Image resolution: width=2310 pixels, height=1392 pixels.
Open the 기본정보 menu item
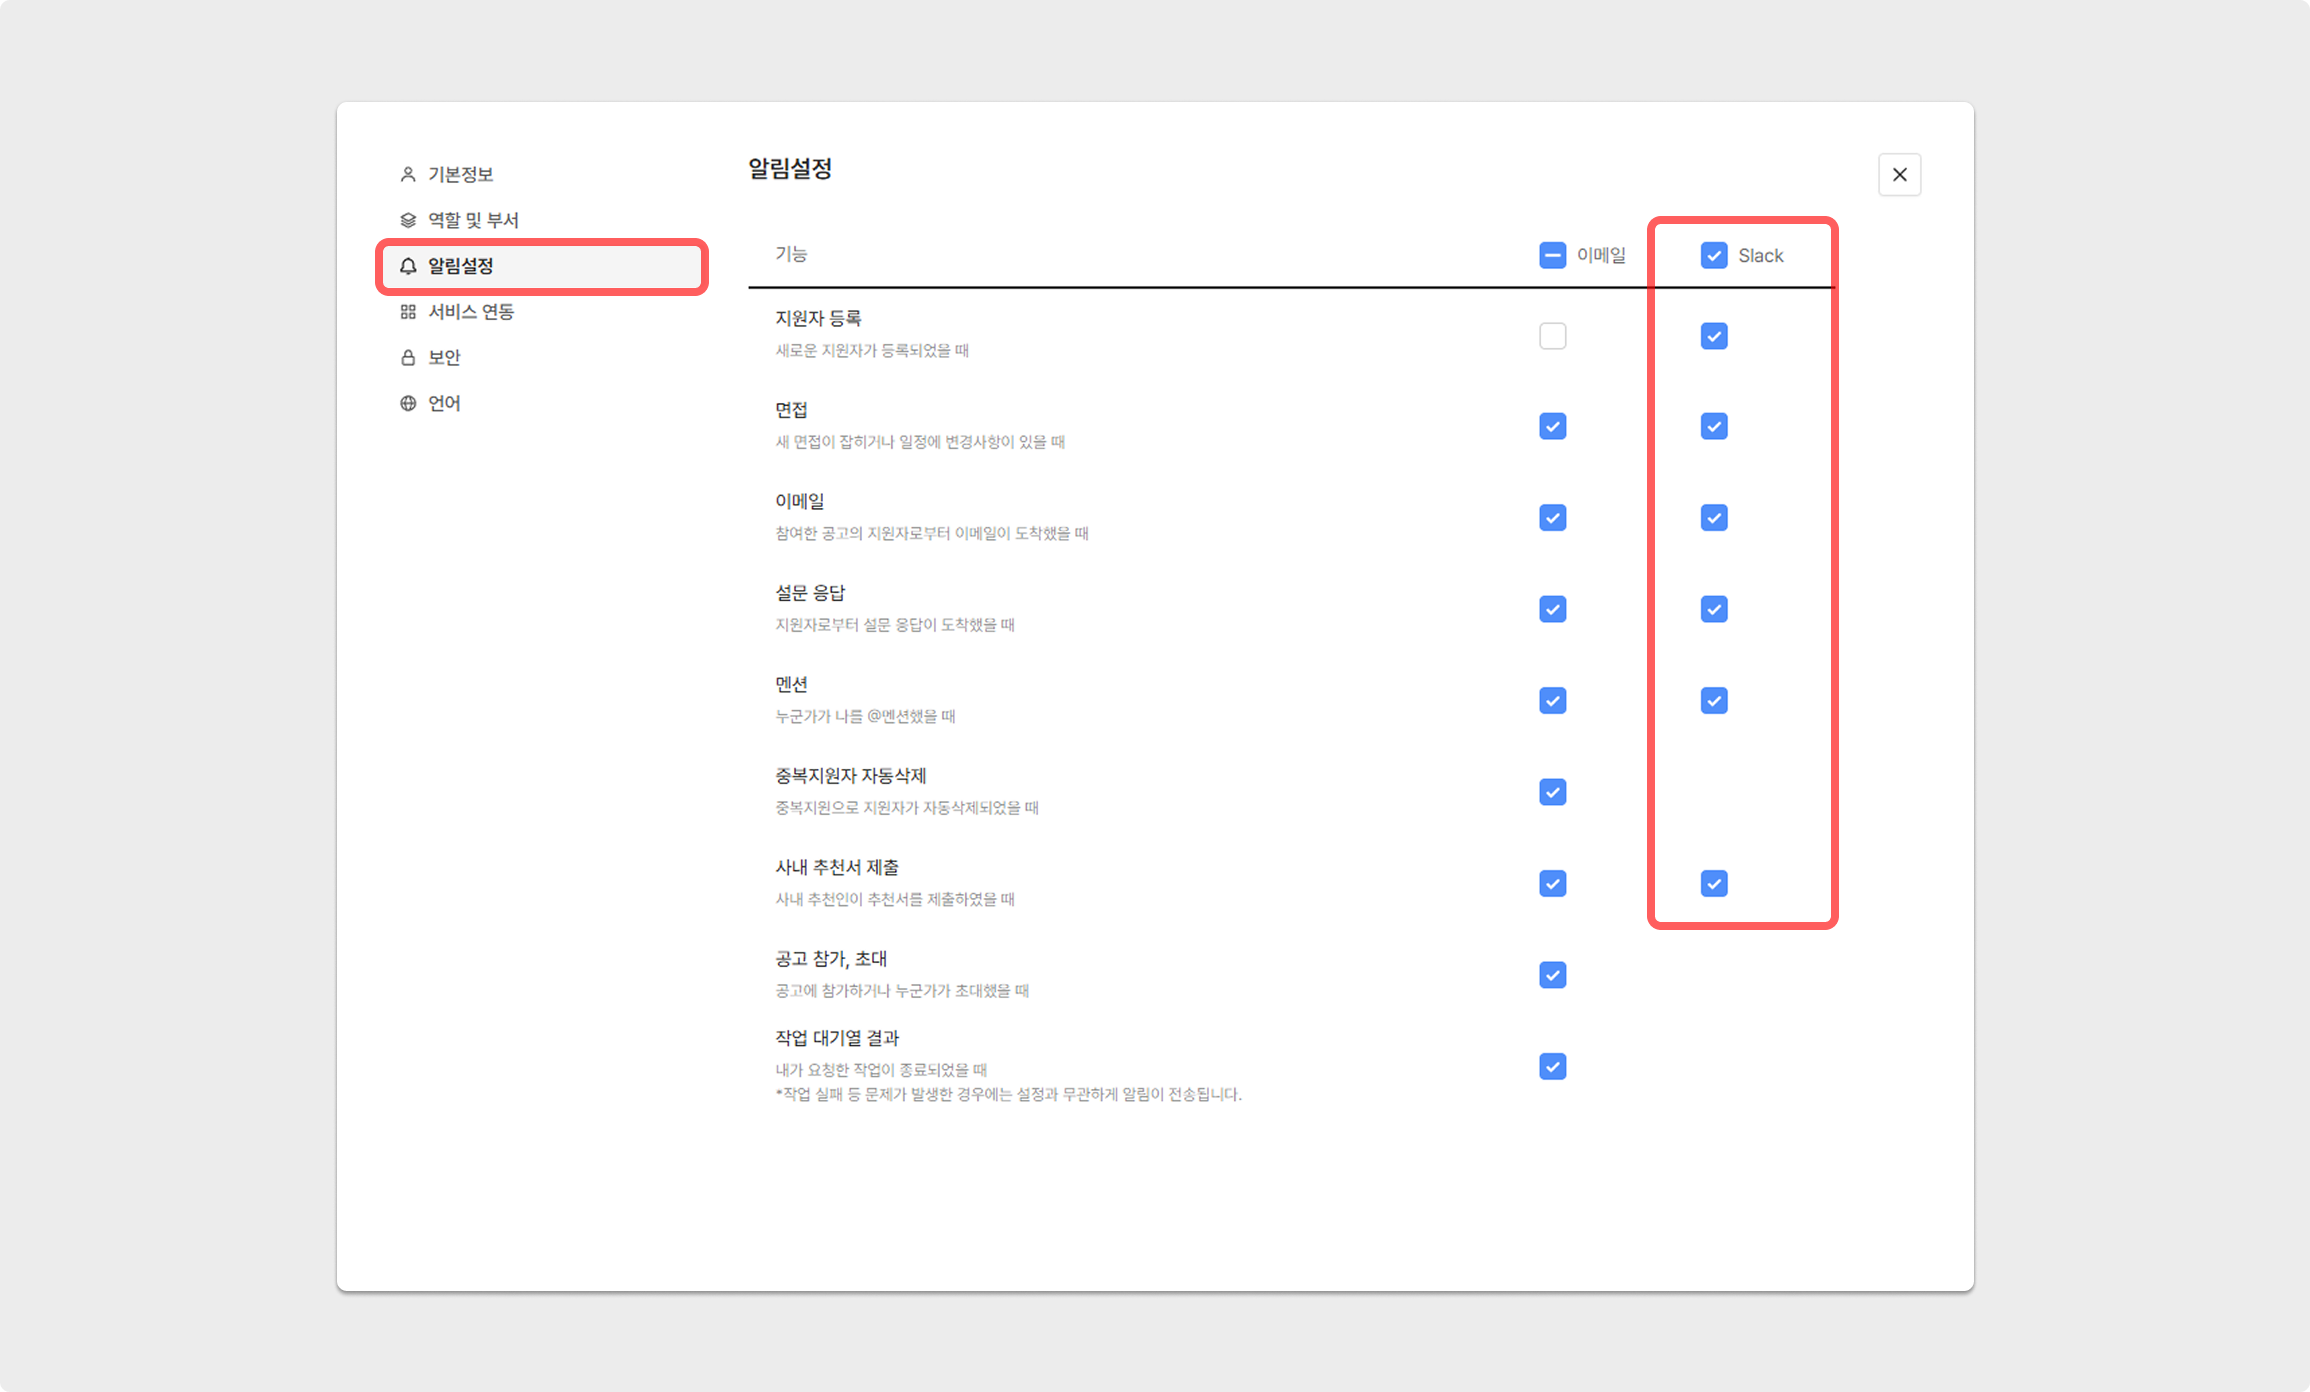click(461, 174)
